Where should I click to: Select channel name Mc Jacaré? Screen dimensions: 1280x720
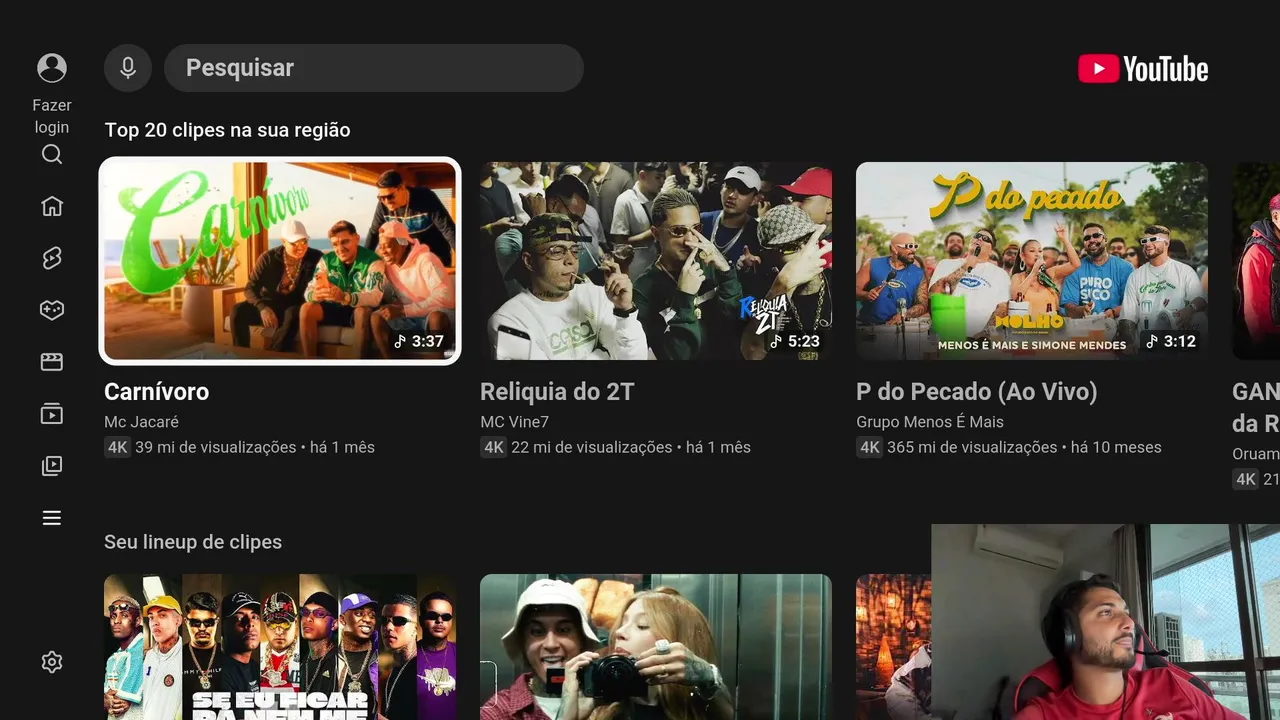point(141,422)
